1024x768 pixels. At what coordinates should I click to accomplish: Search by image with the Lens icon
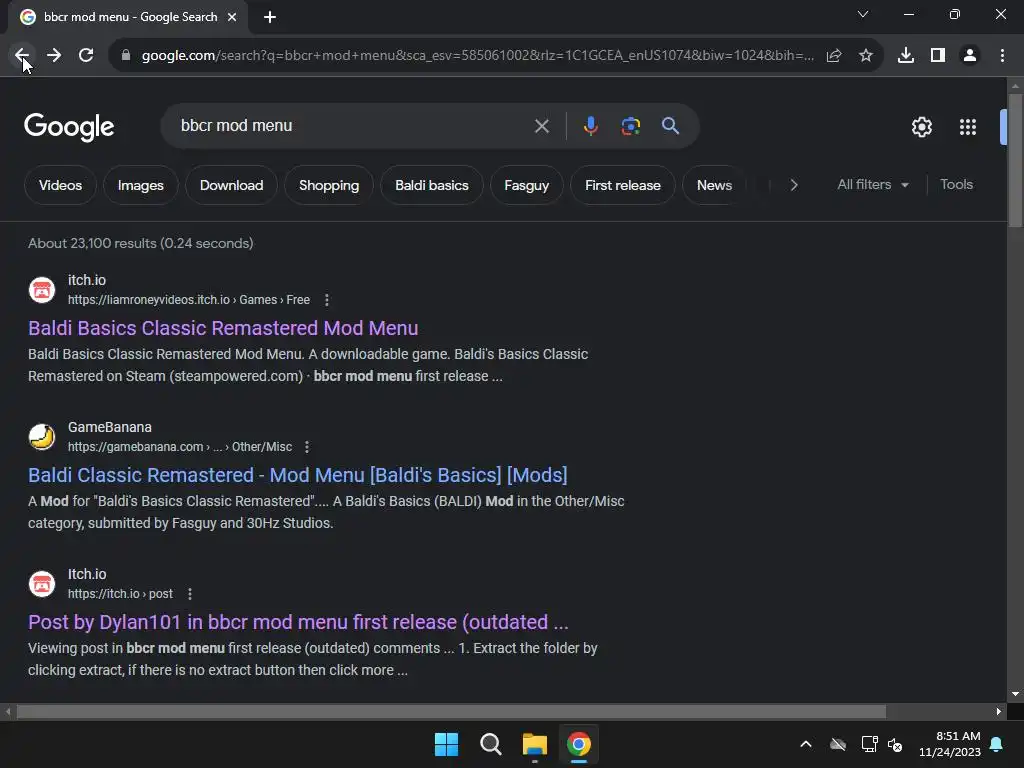pyautogui.click(x=631, y=126)
